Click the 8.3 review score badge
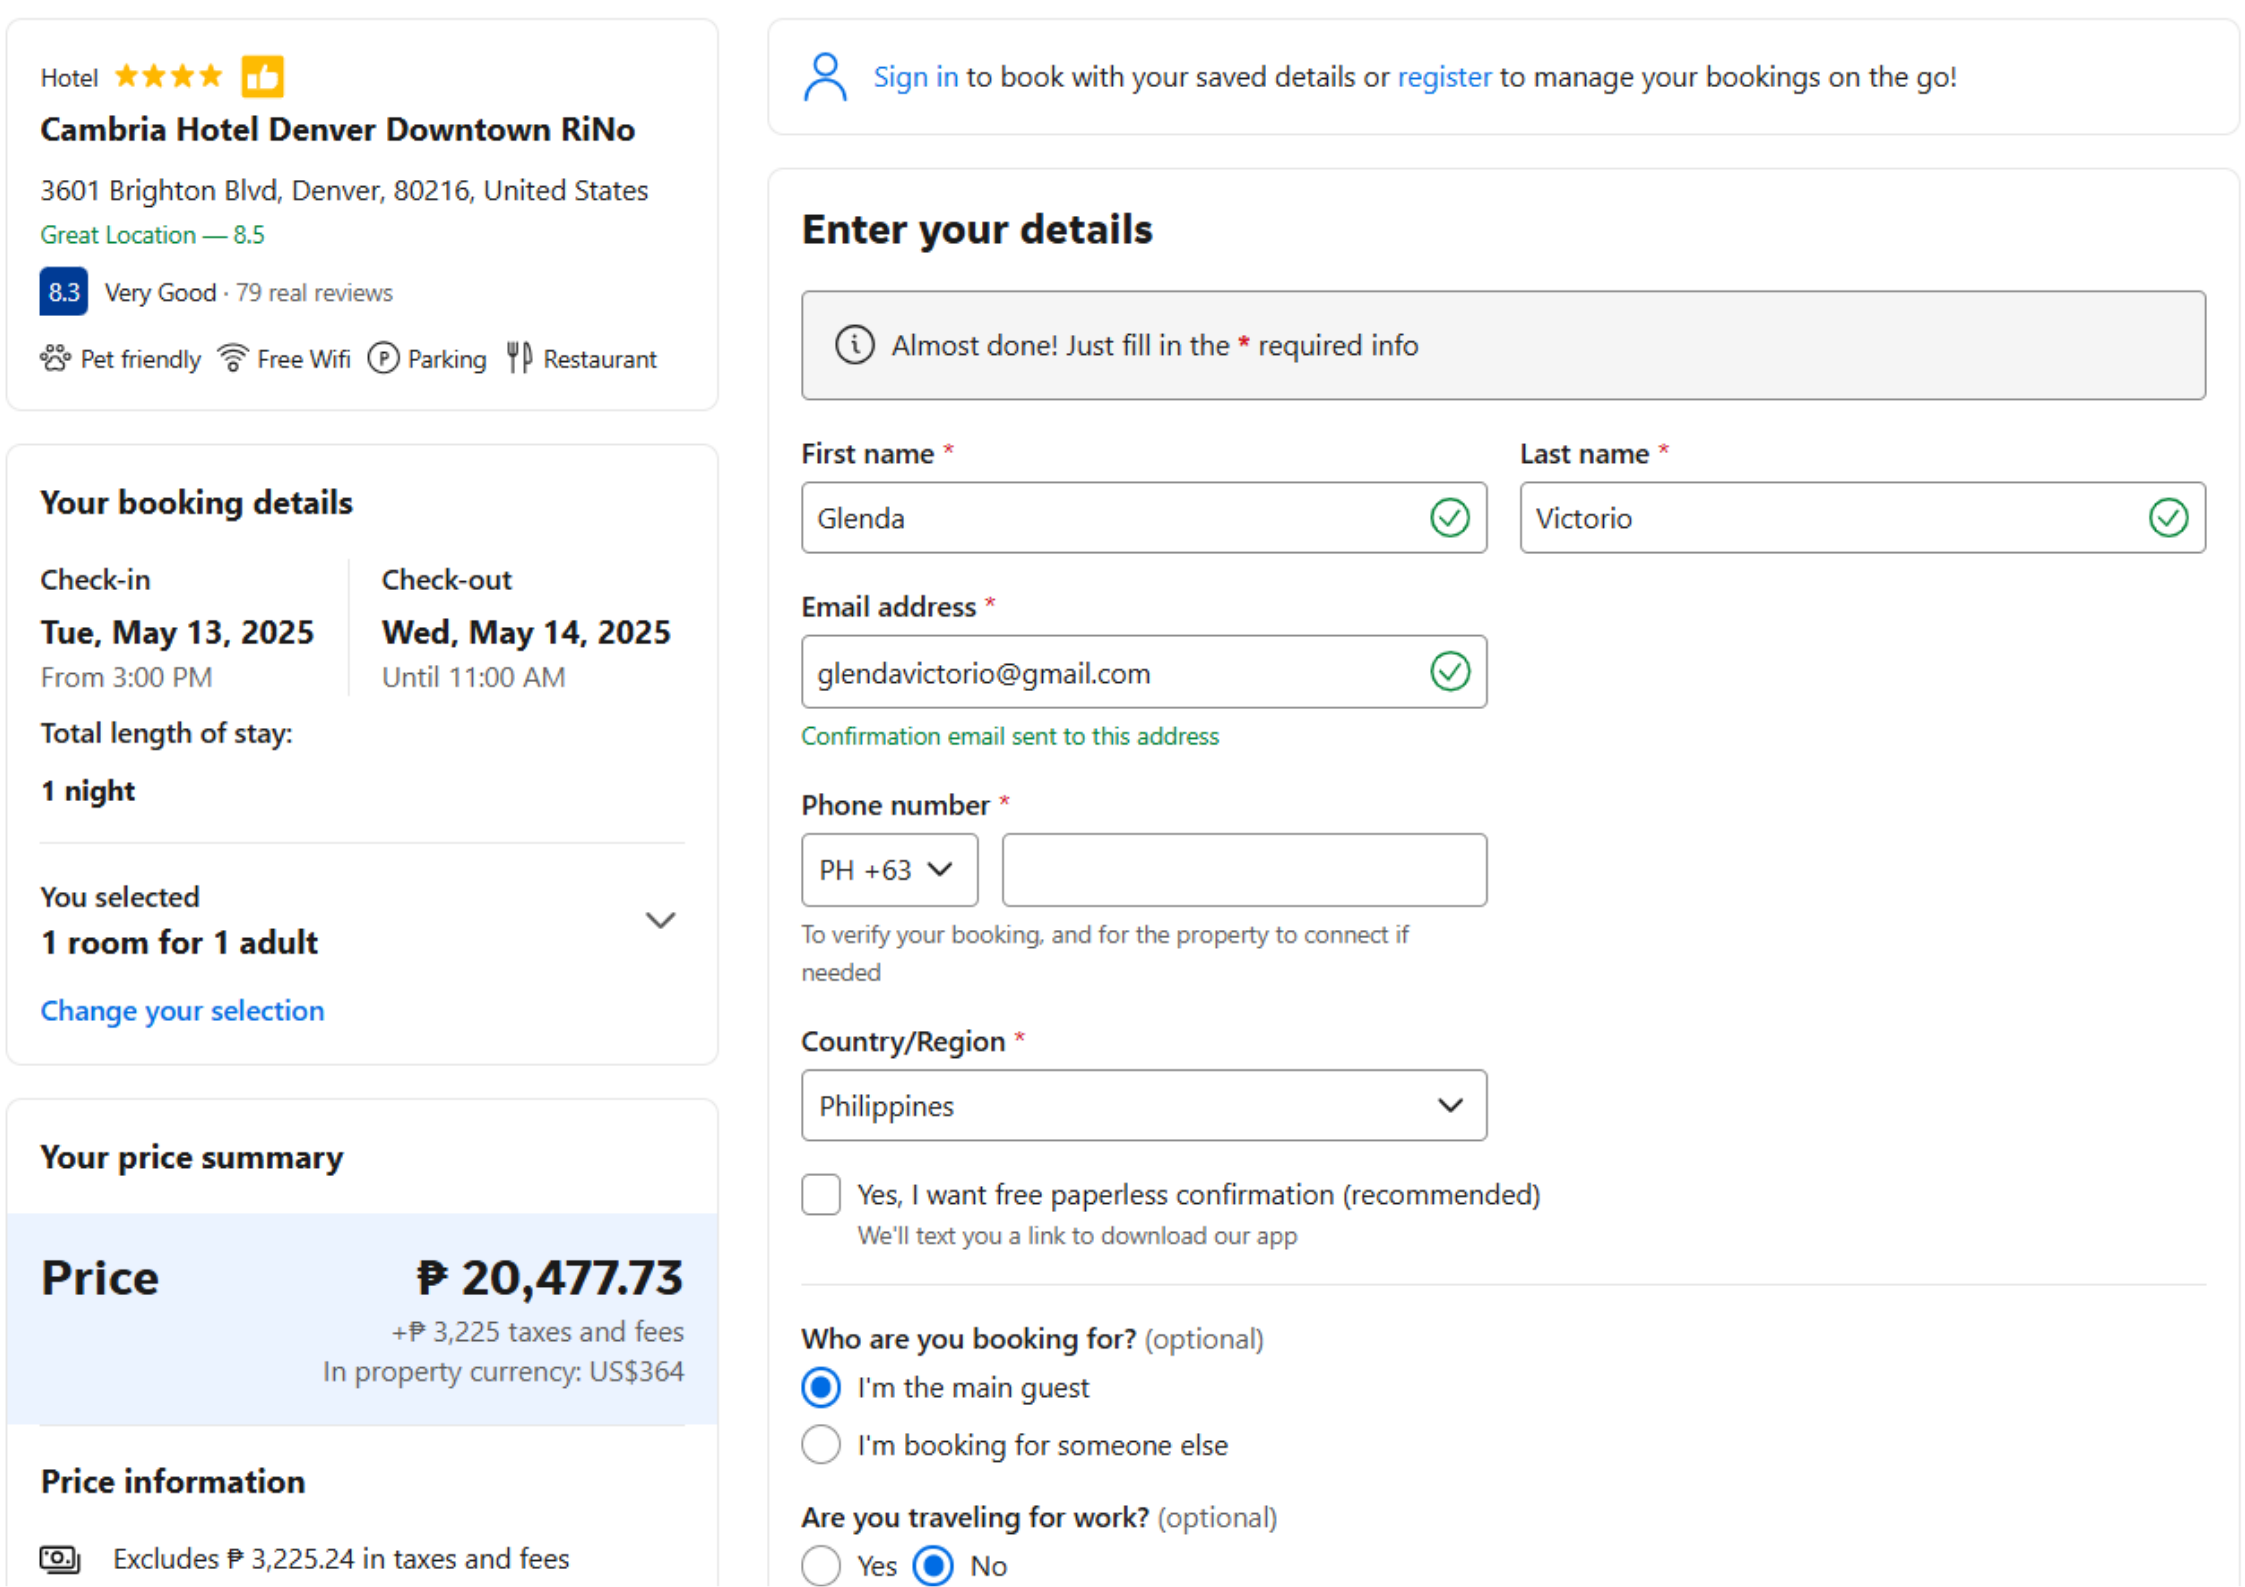This screenshot has width=2245, height=1587. click(63, 292)
